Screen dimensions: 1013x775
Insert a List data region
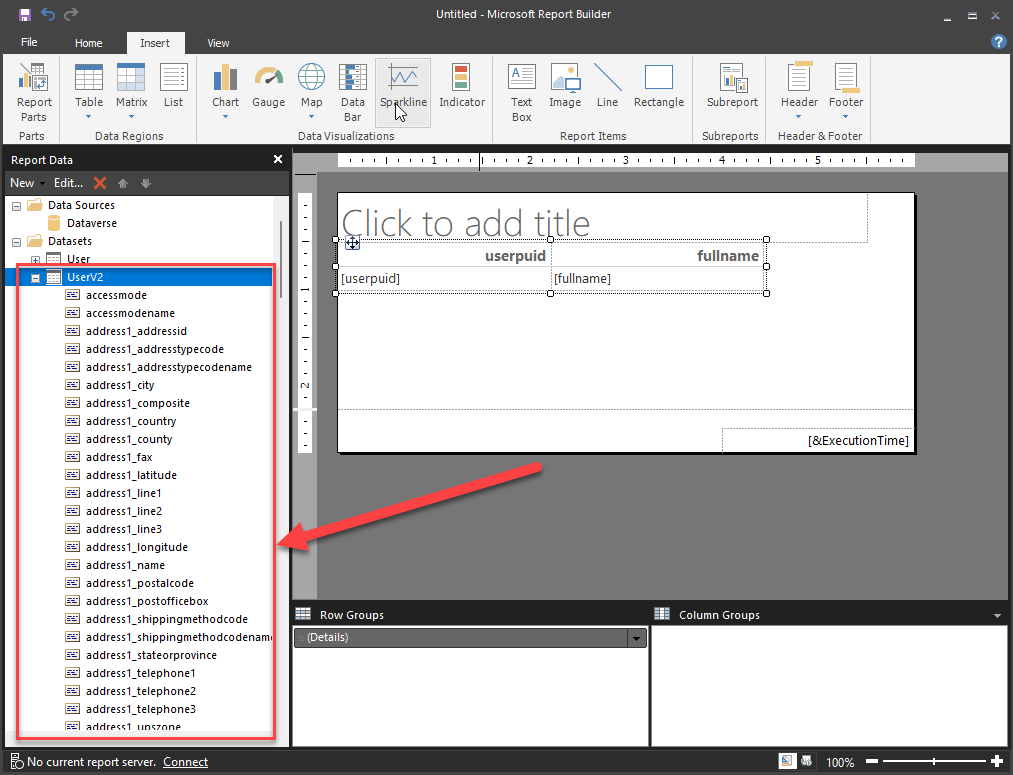click(173, 85)
